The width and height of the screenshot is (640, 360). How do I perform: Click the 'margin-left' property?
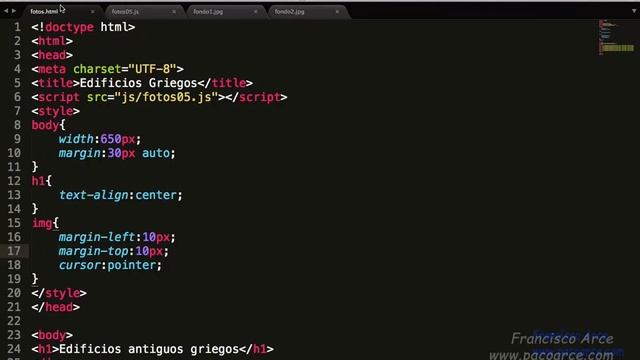(x=97, y=237)
